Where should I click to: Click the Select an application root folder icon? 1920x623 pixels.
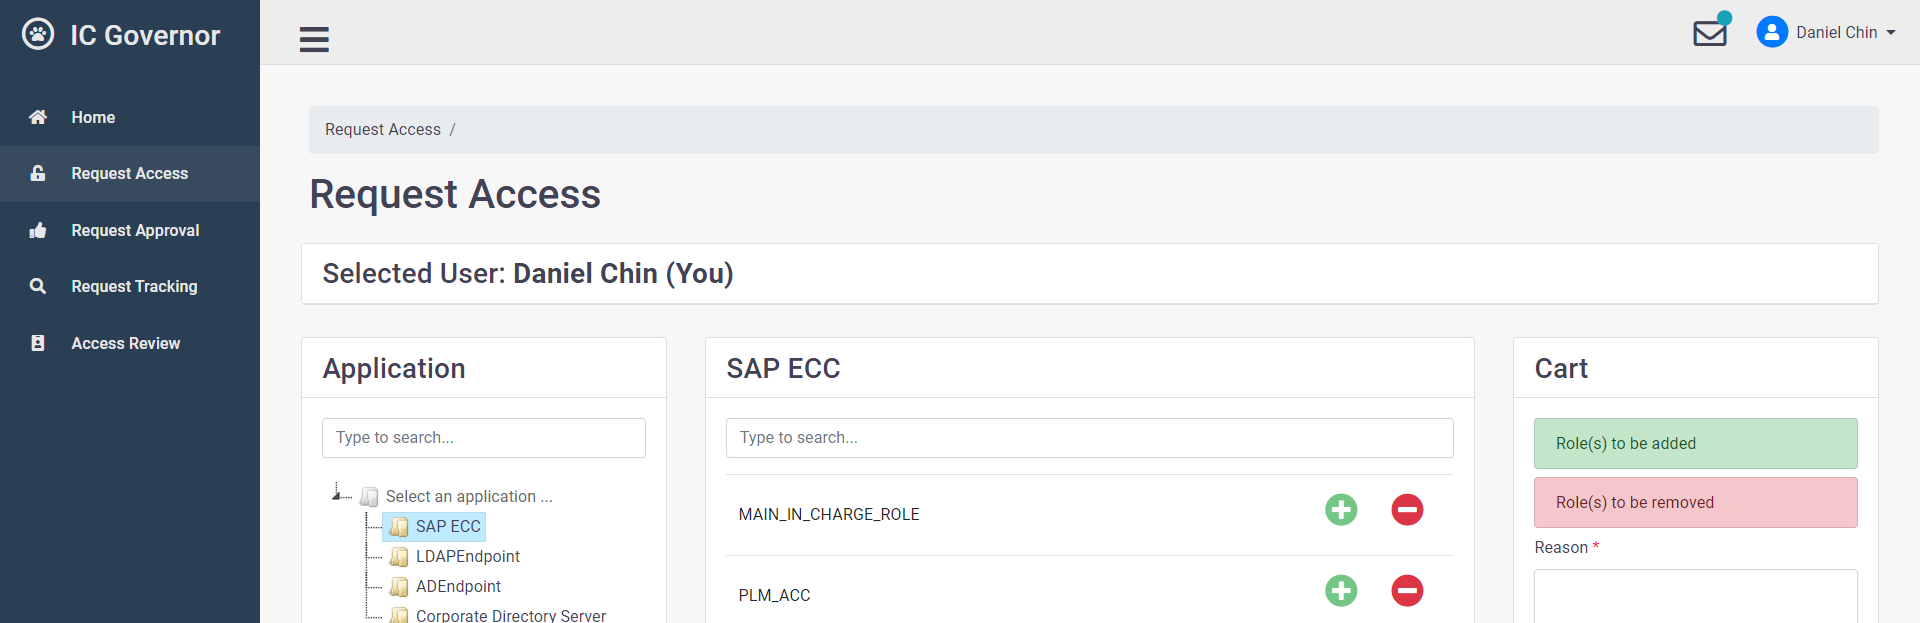[x=369, y=497]
